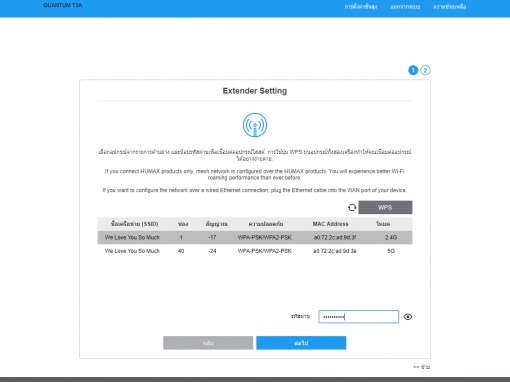Select the 5G We Love You So Much network row
The width and height of the screenshot is (510, 382).
(255, 251)
